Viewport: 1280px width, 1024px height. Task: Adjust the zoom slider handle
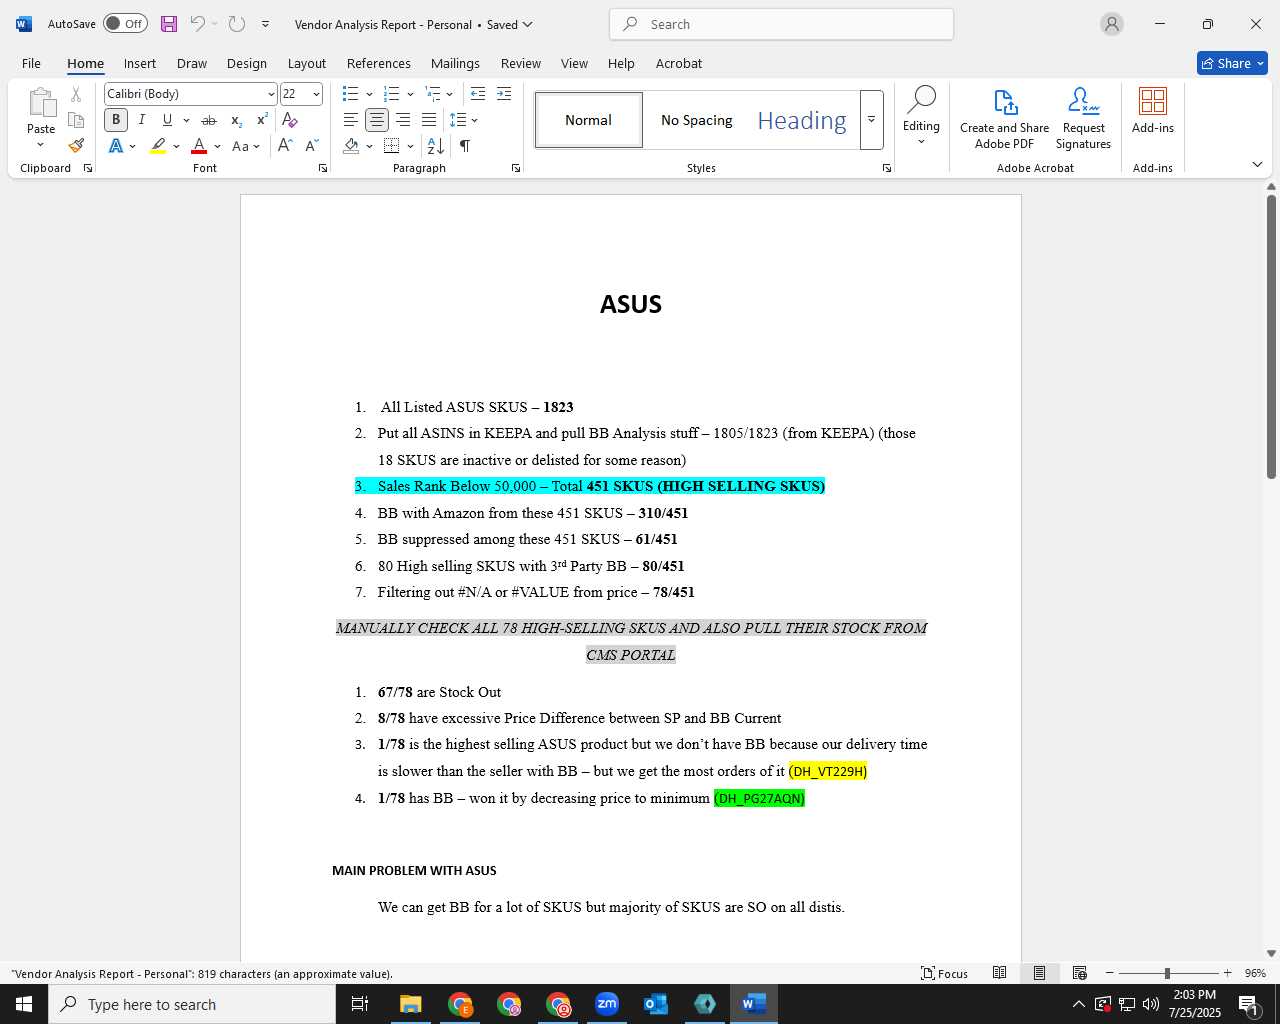(x=1167, y=973)
